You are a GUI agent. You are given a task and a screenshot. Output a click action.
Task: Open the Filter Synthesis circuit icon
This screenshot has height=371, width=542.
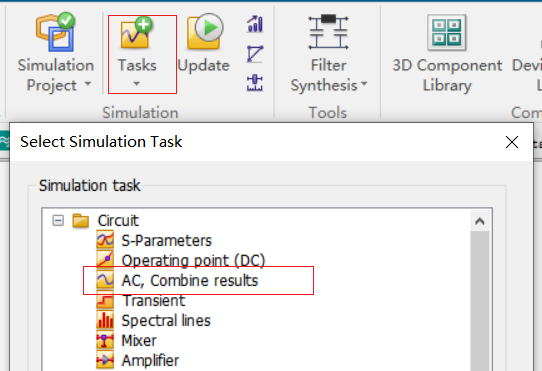click(328, 32)
